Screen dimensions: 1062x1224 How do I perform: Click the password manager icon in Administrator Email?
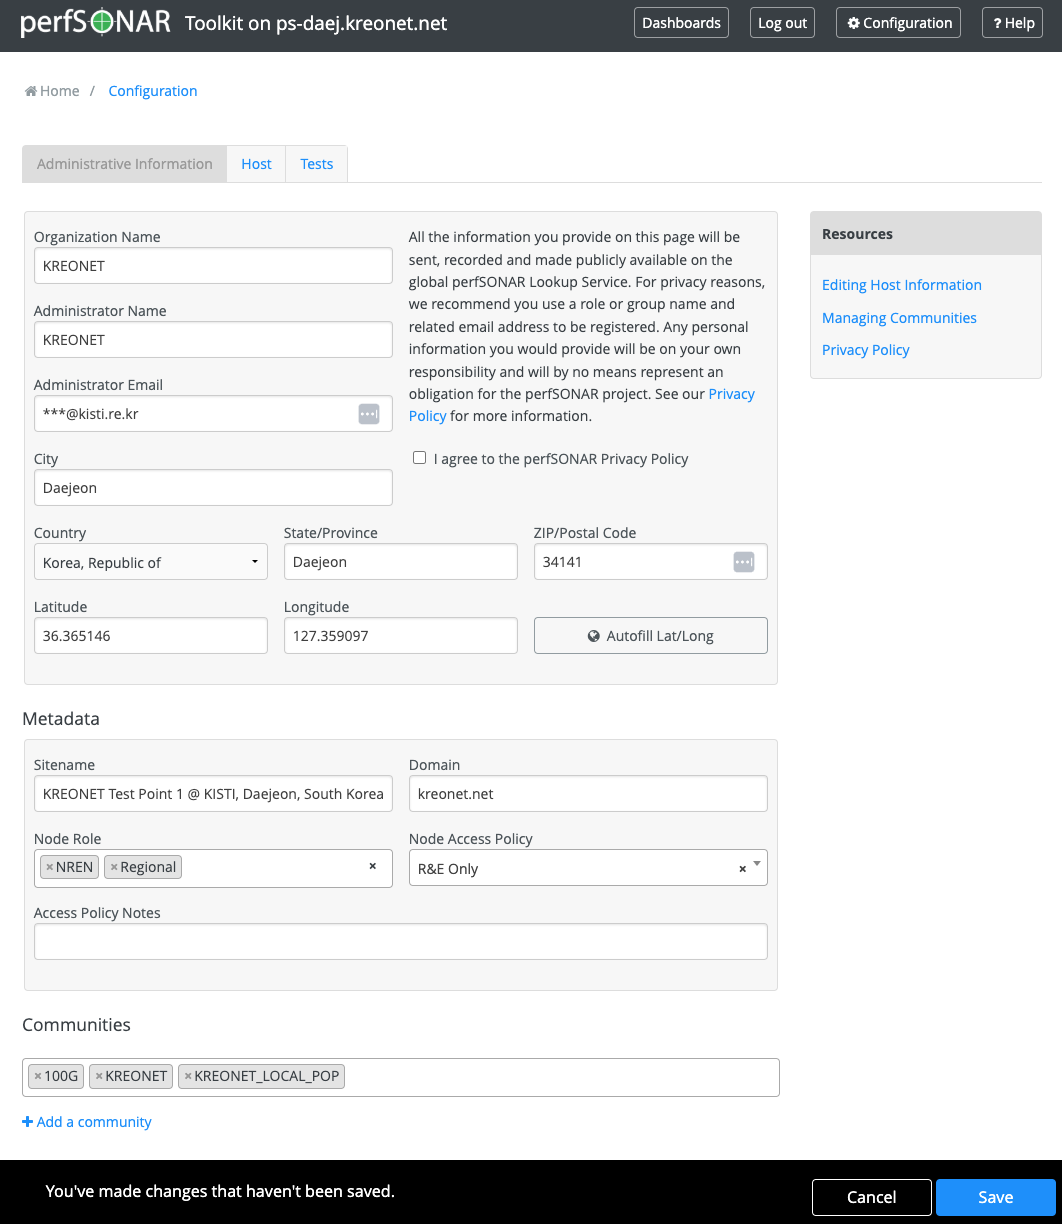tap(369, 414)
